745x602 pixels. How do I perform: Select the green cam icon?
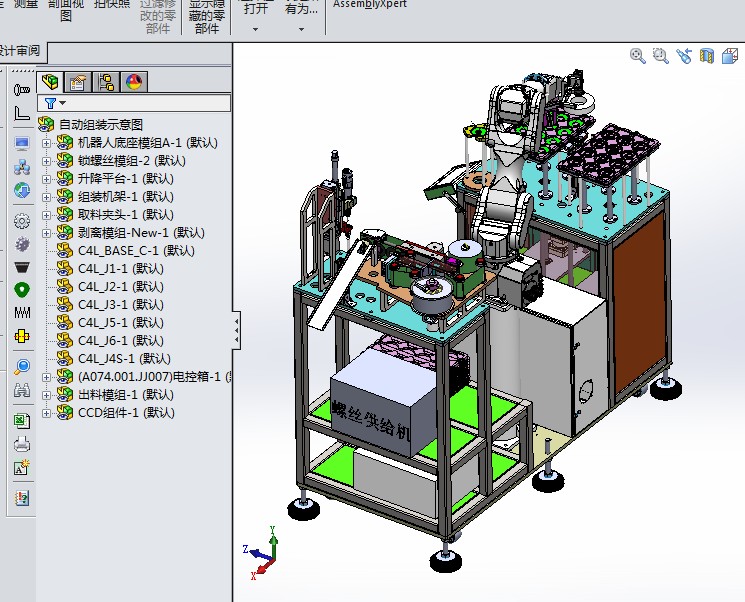[22, 289]
